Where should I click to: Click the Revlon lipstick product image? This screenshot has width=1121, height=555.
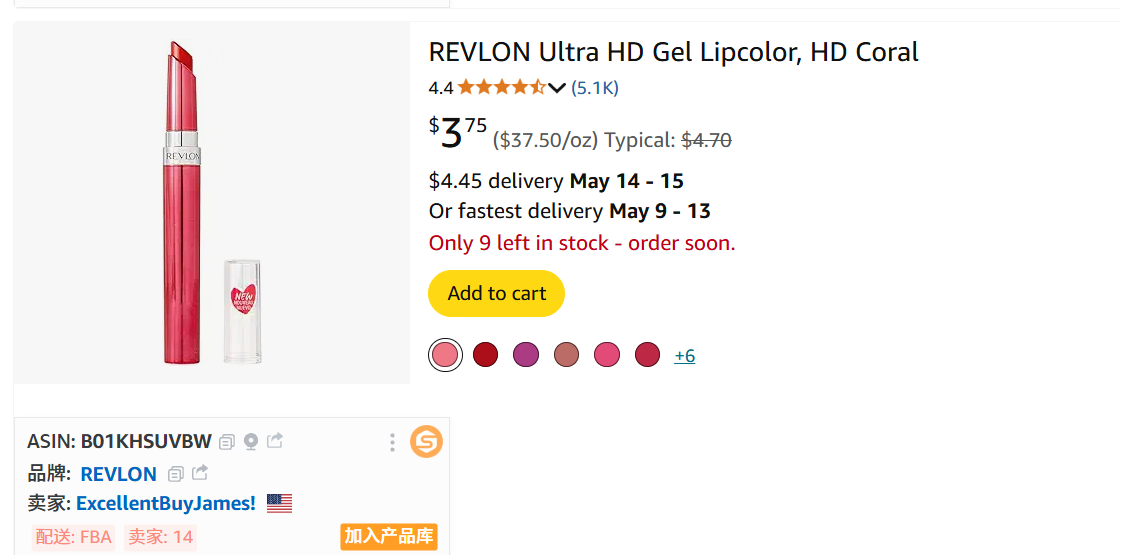pyautogui.click(x=211, y=202)
